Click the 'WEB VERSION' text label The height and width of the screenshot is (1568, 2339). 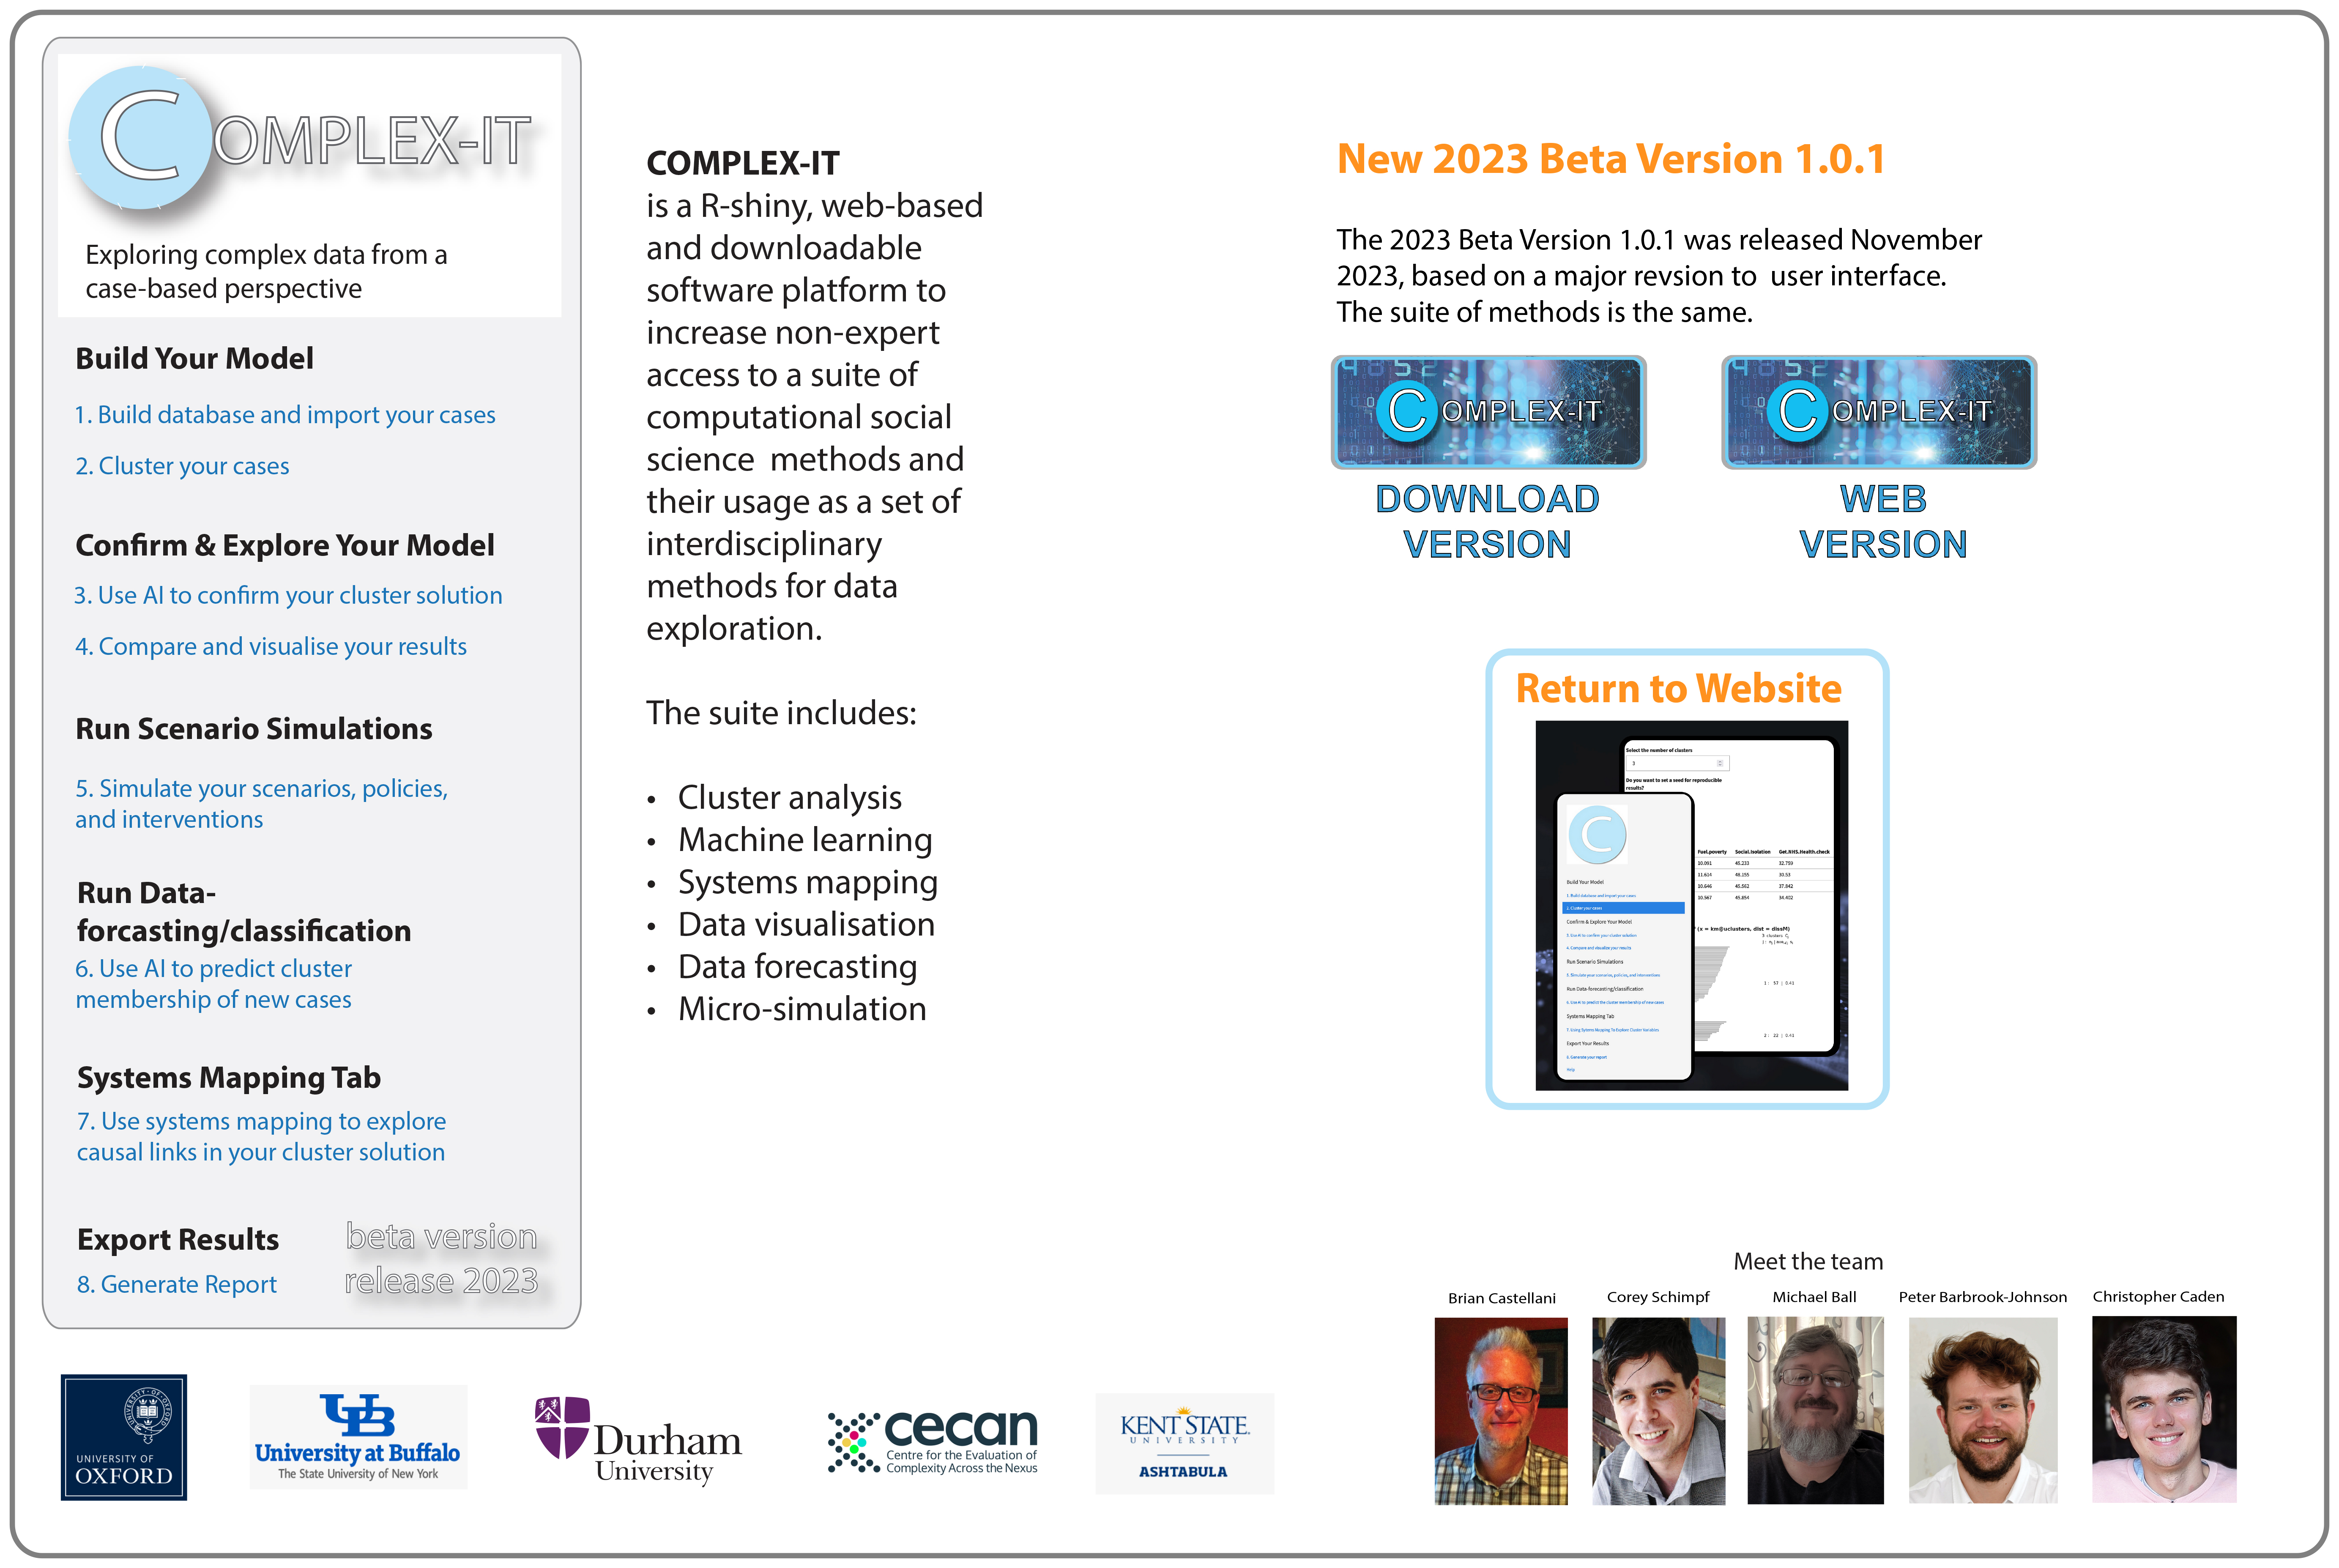1883,522
